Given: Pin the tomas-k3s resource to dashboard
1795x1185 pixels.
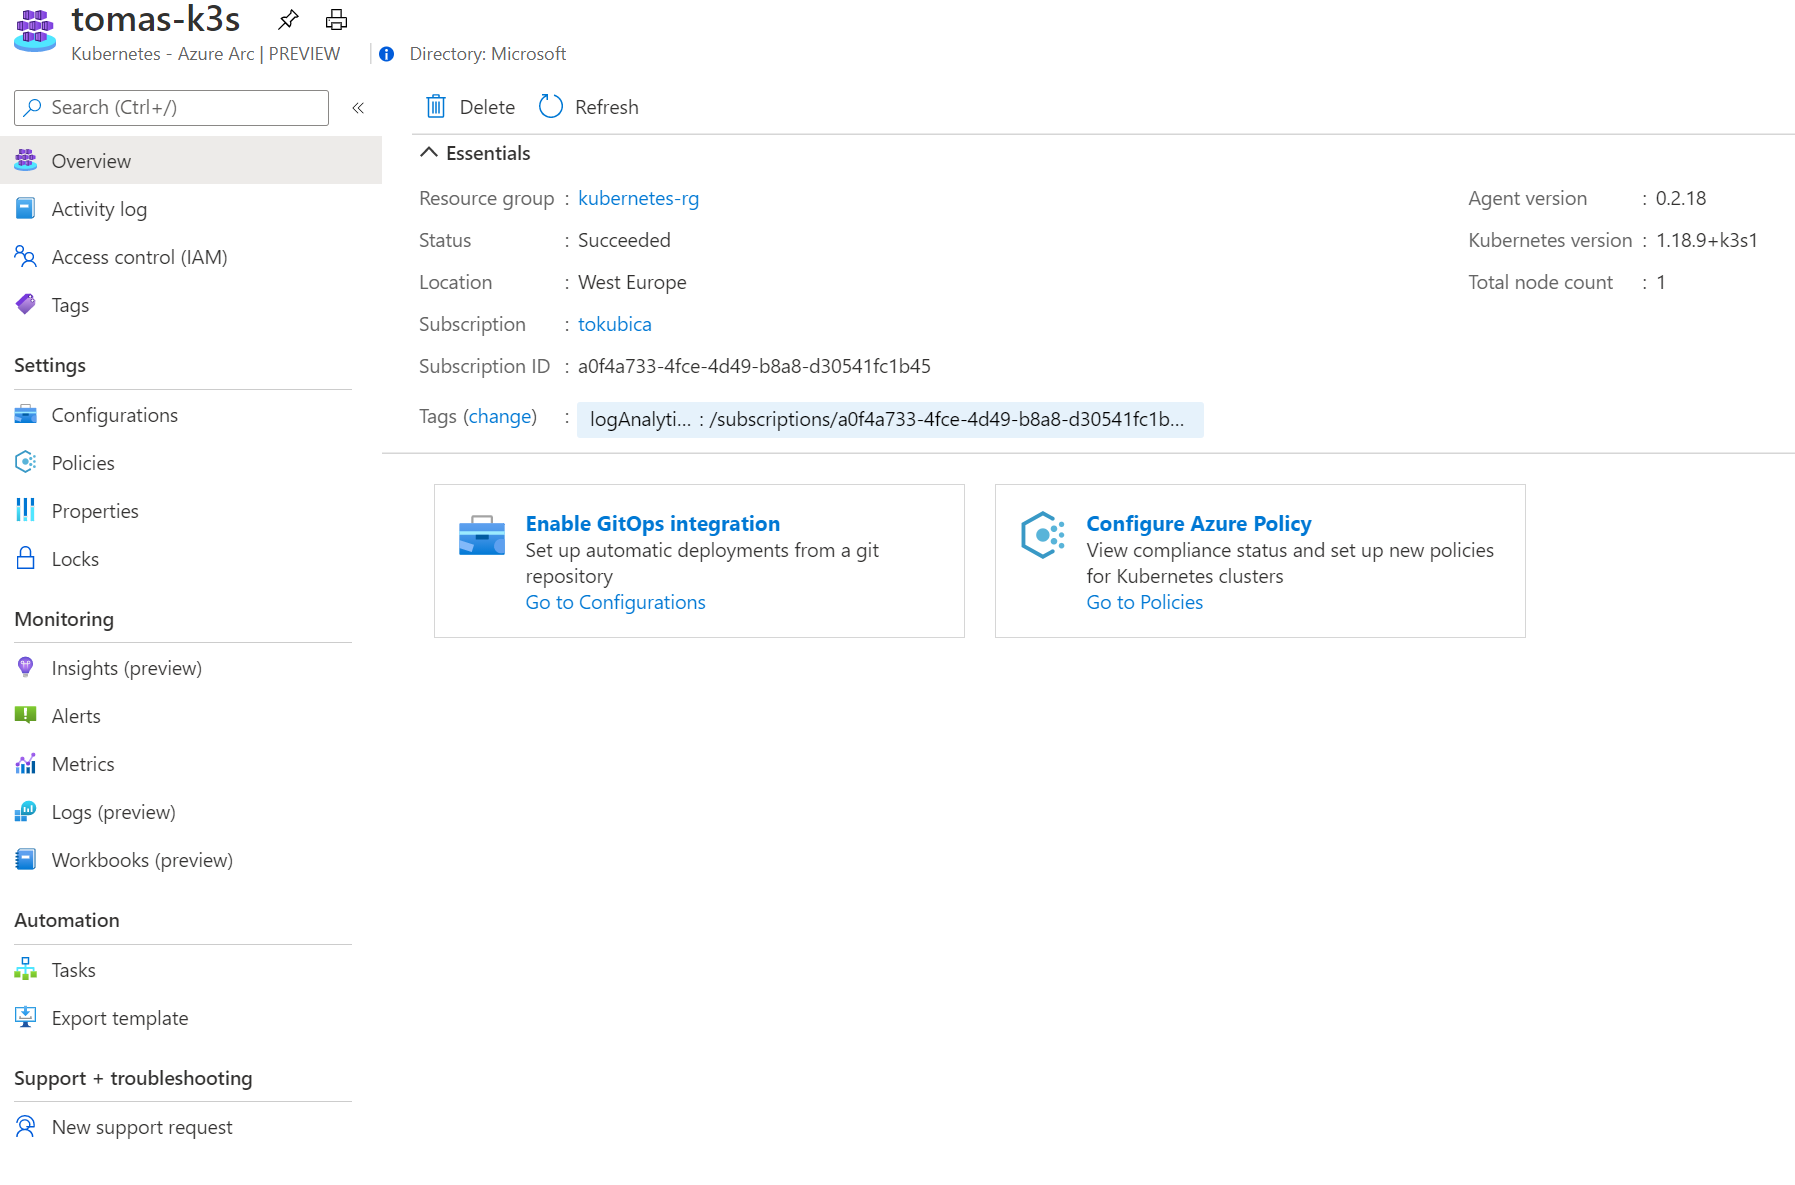Looking at the screenshot, I should click(288, 19).
